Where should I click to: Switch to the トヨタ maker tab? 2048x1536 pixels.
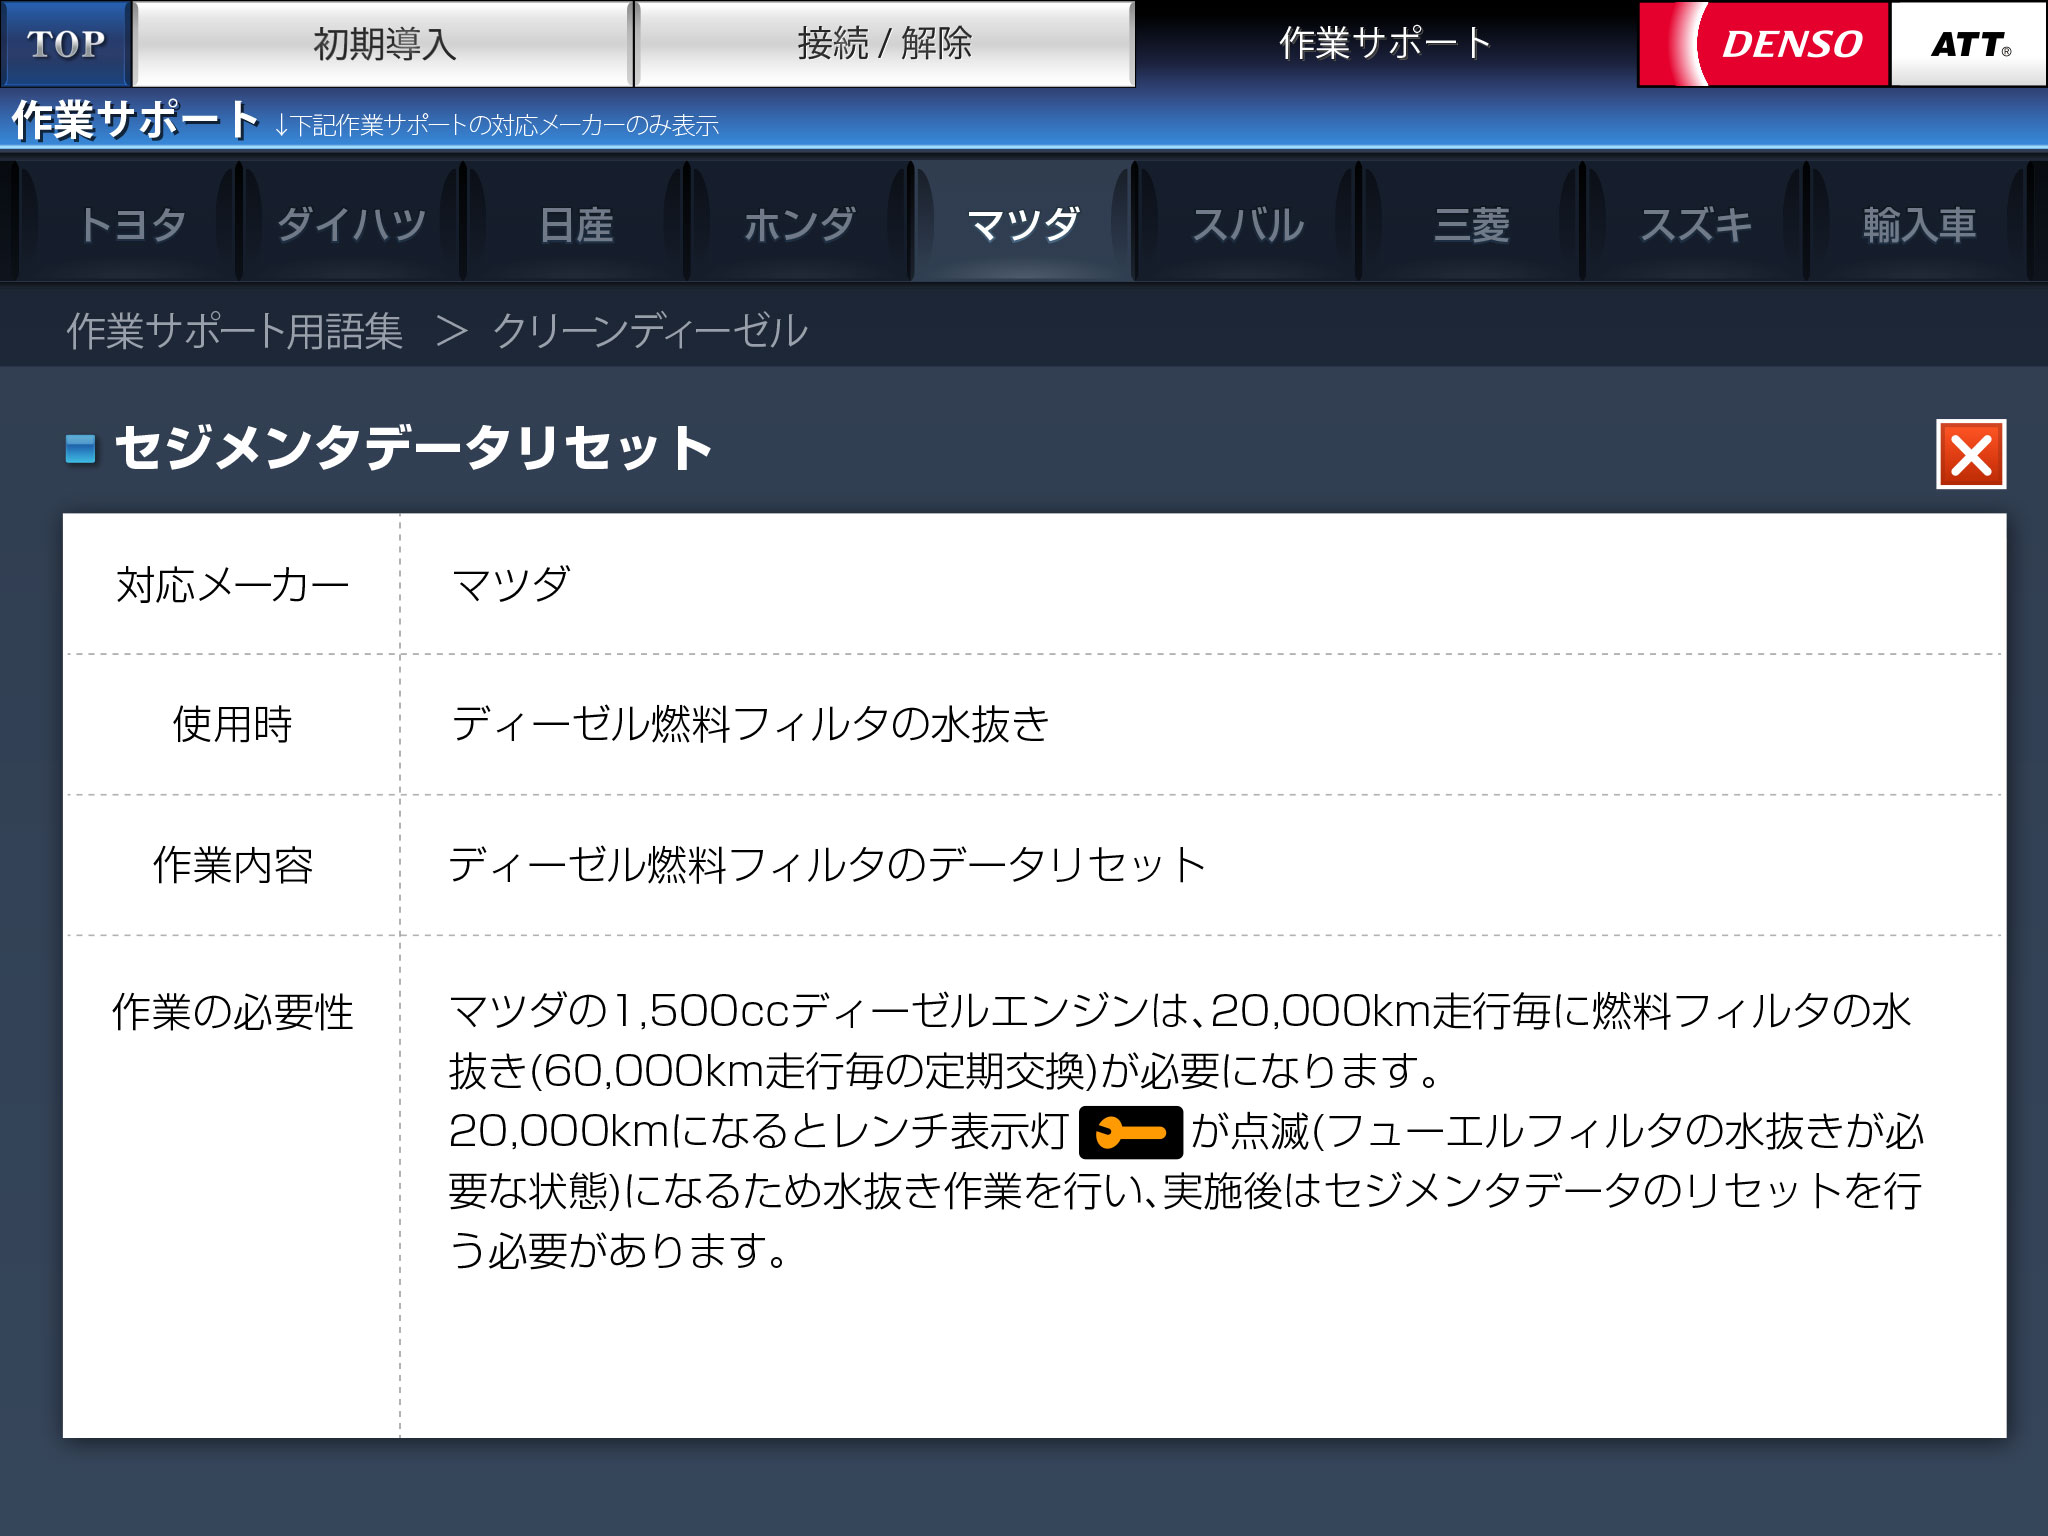click(131, 224)
